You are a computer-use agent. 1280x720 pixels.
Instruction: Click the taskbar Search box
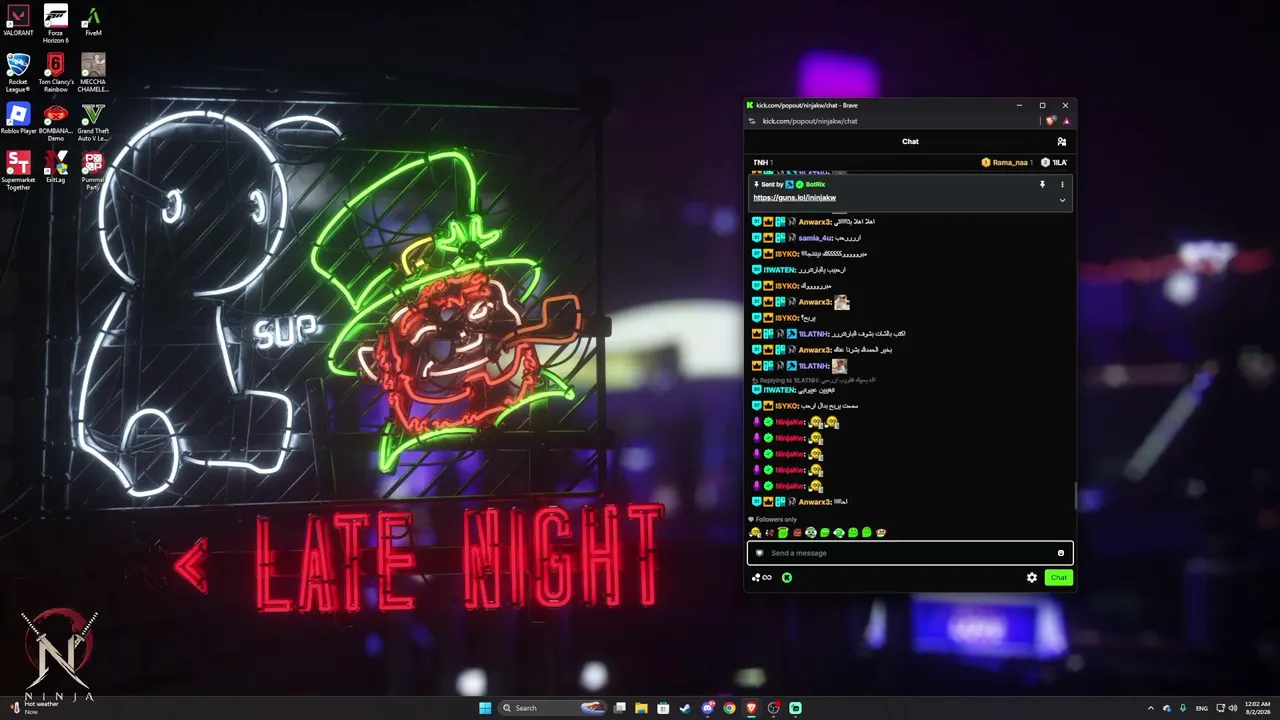[x=553, y=708]
